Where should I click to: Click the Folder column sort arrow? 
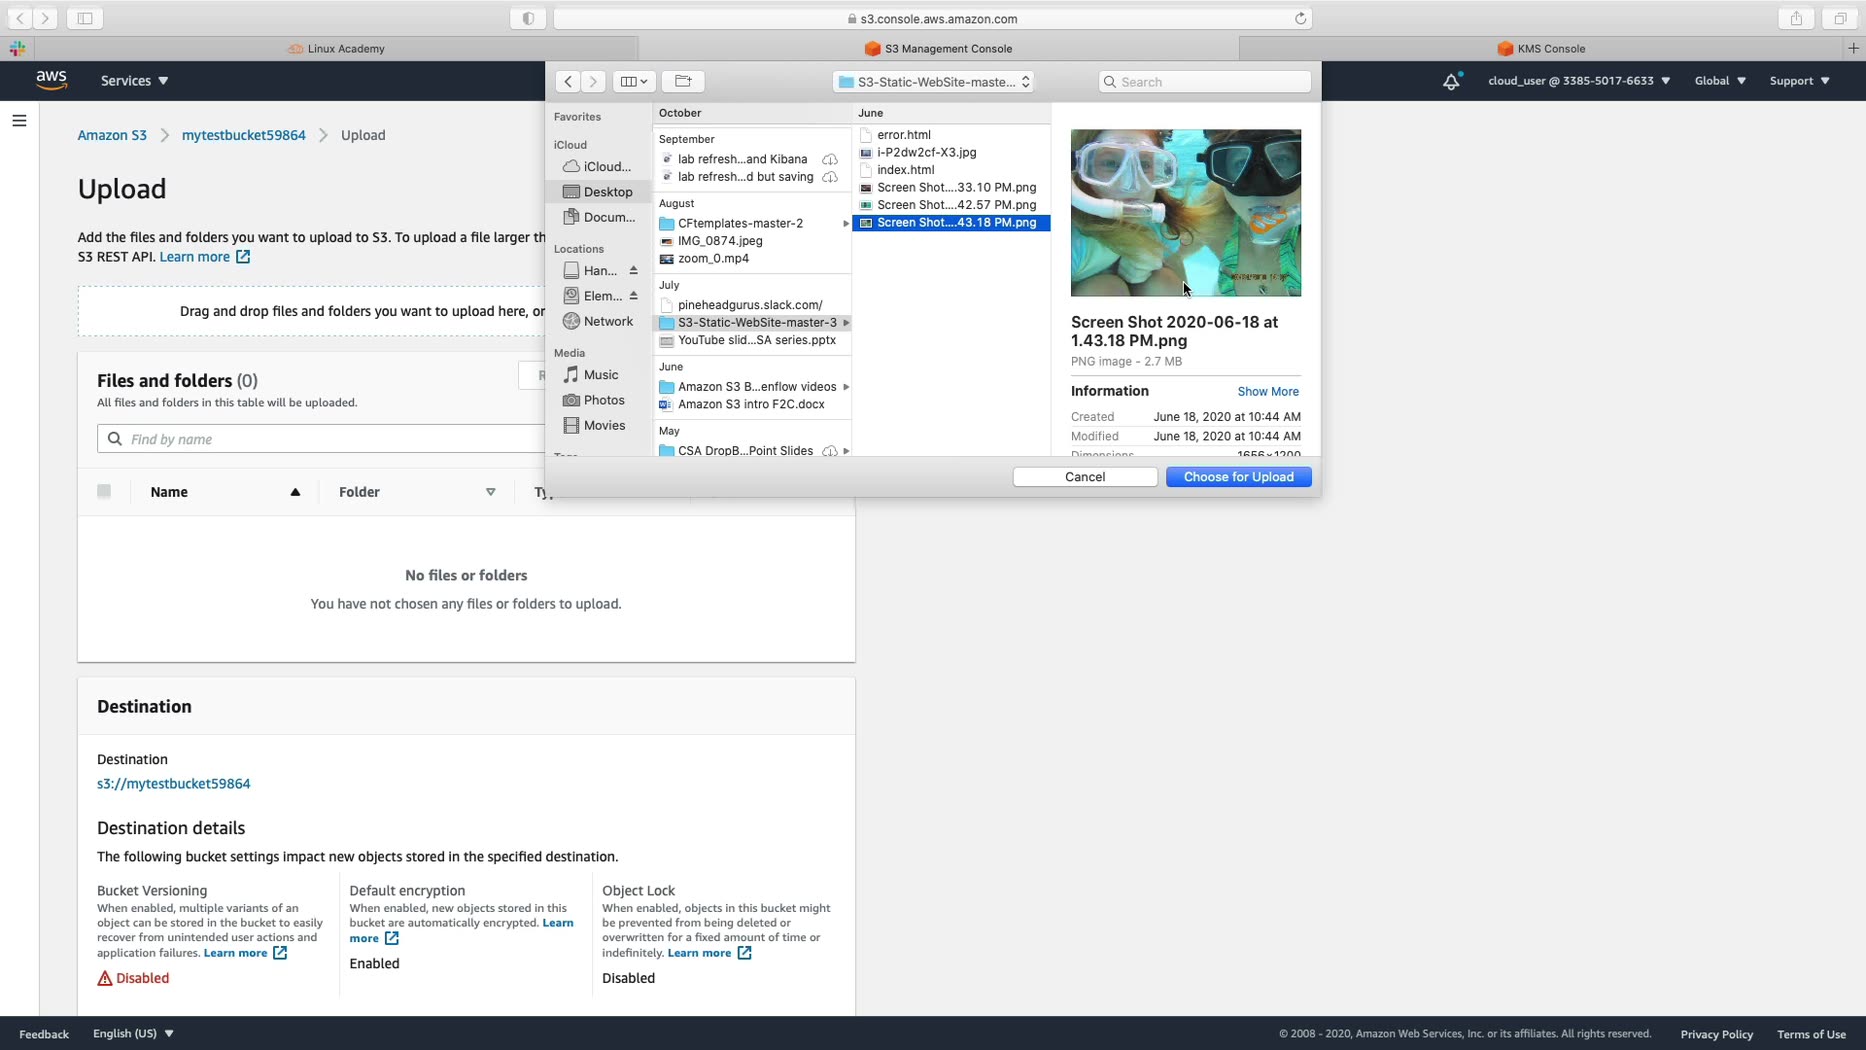491,492
